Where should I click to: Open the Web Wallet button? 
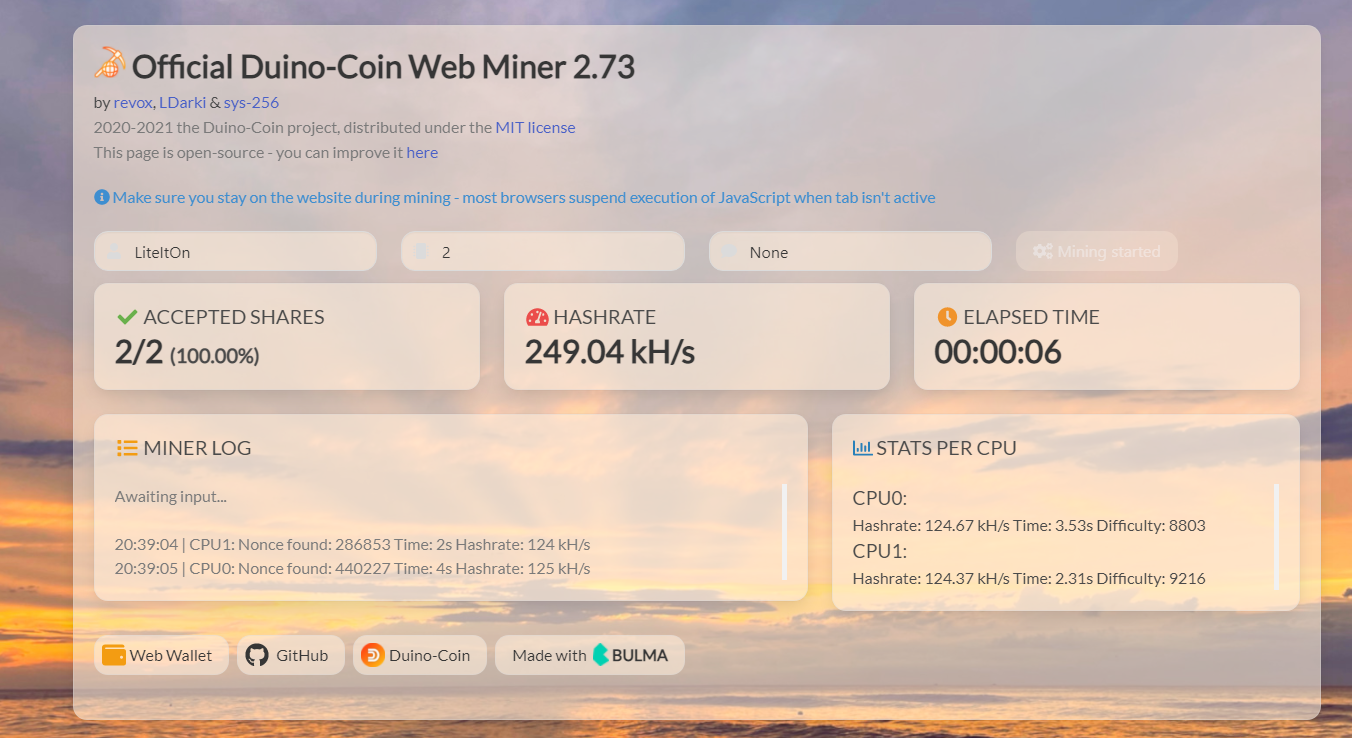pos(161,654)
